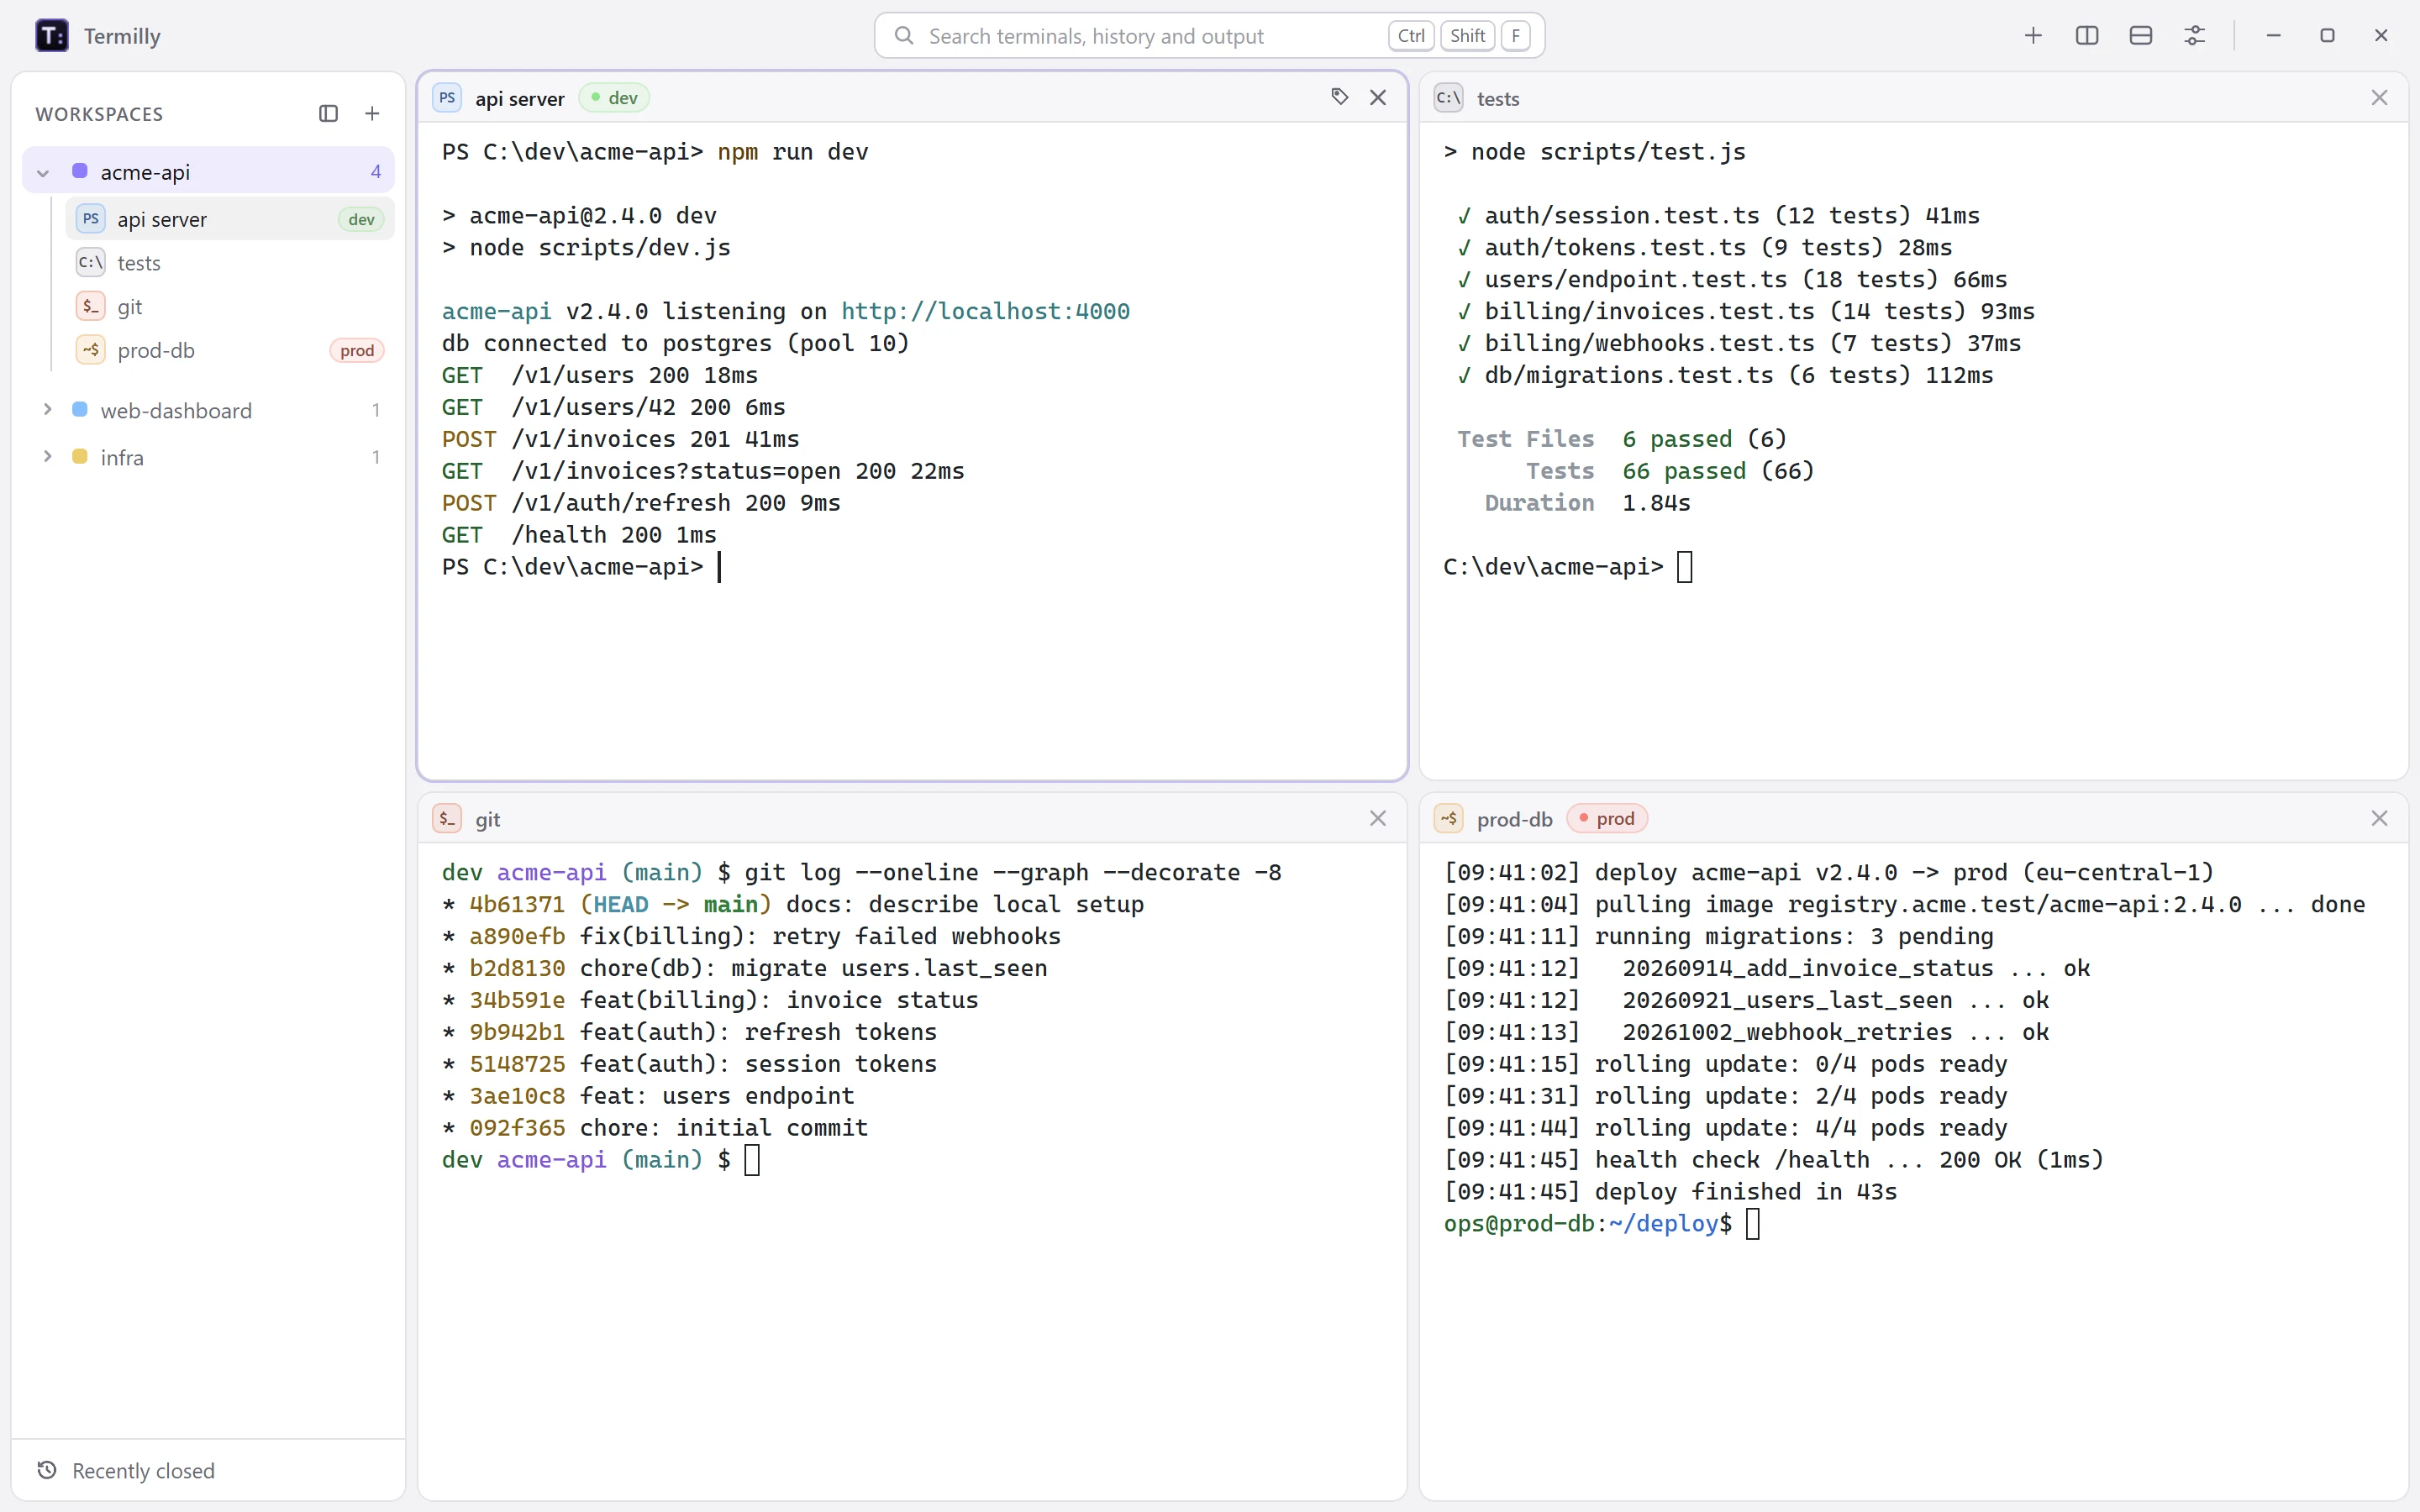Screen dimensions: 2420x1512
Task: Close the tests pane
Action: click(x=2379, y=98)
